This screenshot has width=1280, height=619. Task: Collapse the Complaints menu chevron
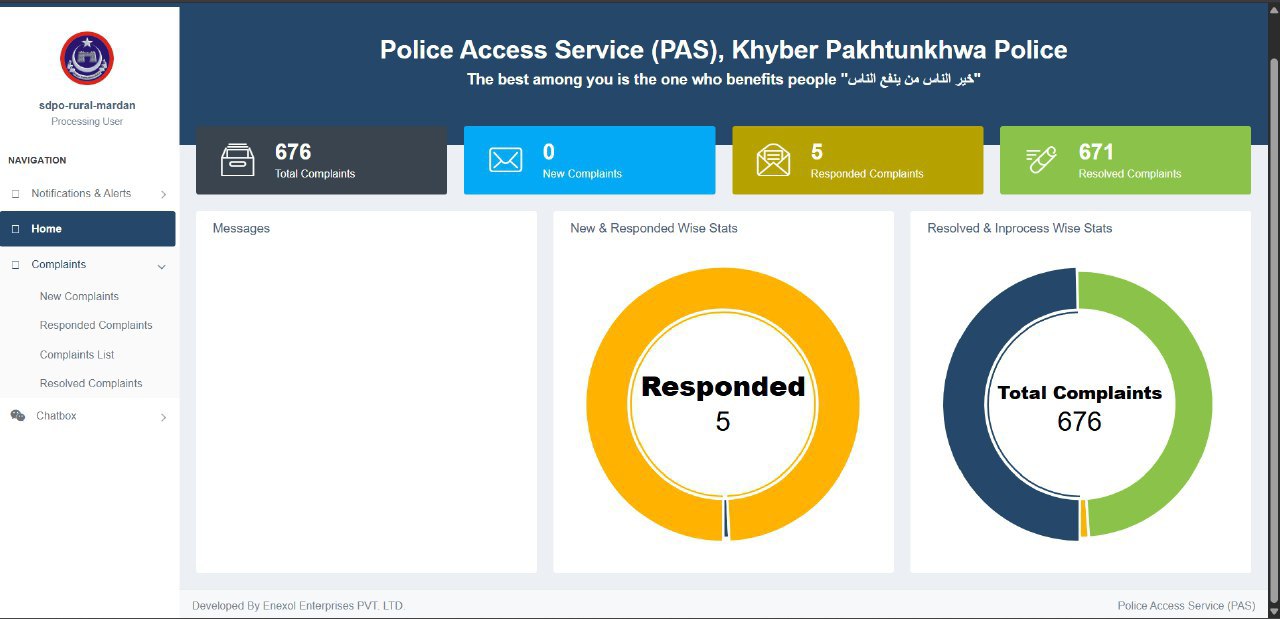[x=162, y=267]
